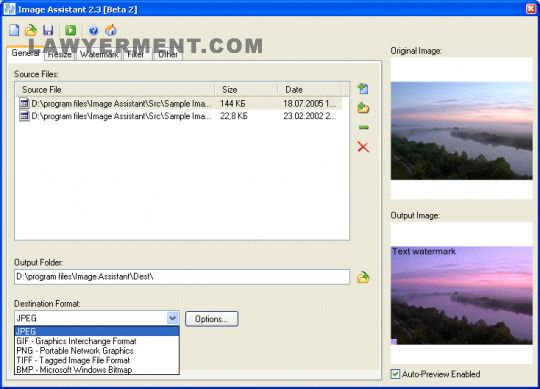
Task: Click the Browse output folder icon
Action: 363,277
